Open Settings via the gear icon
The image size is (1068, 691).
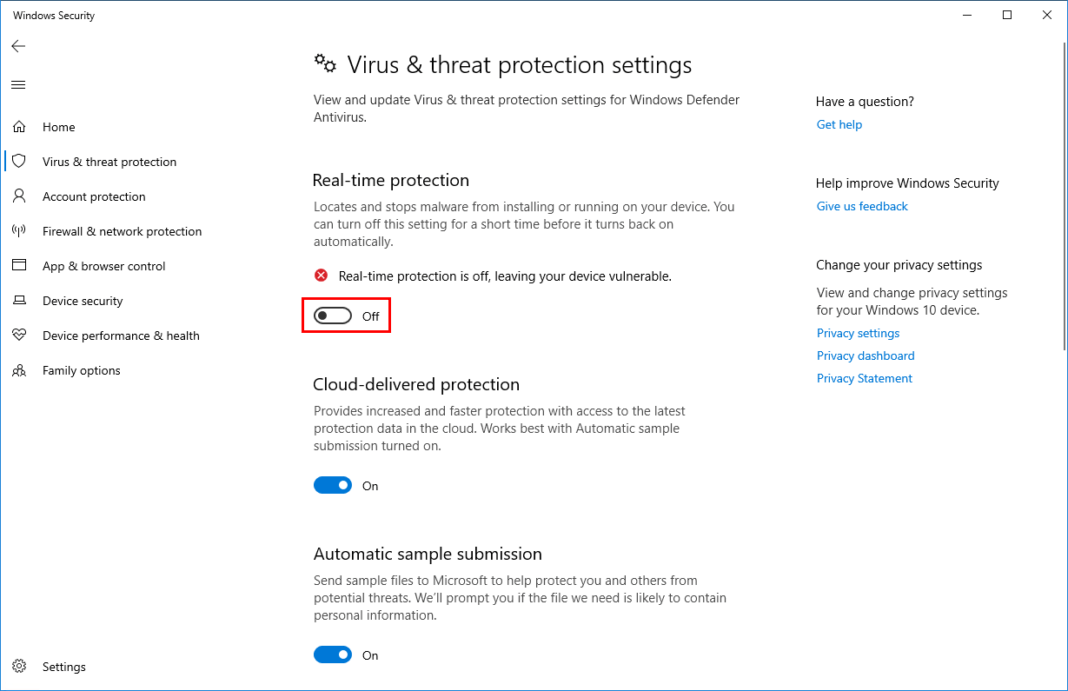pos(20,666)
